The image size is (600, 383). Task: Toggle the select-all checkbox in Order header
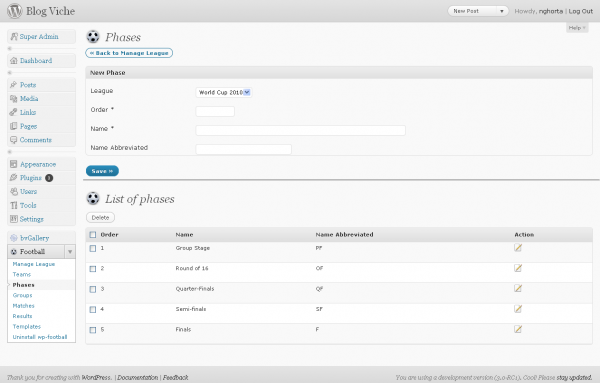pyautogui.click(x=93, y=235)
